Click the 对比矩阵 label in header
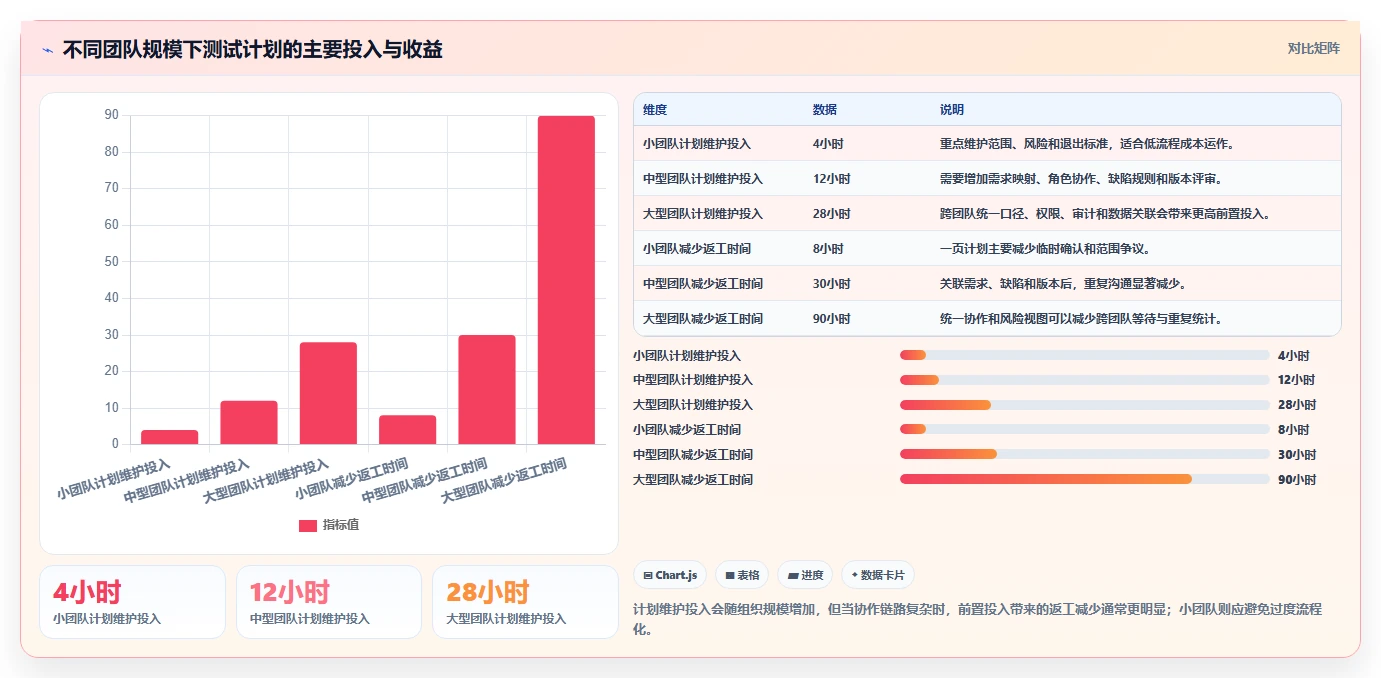Viewport: 1381px width, 678px height. (1313, 48)
